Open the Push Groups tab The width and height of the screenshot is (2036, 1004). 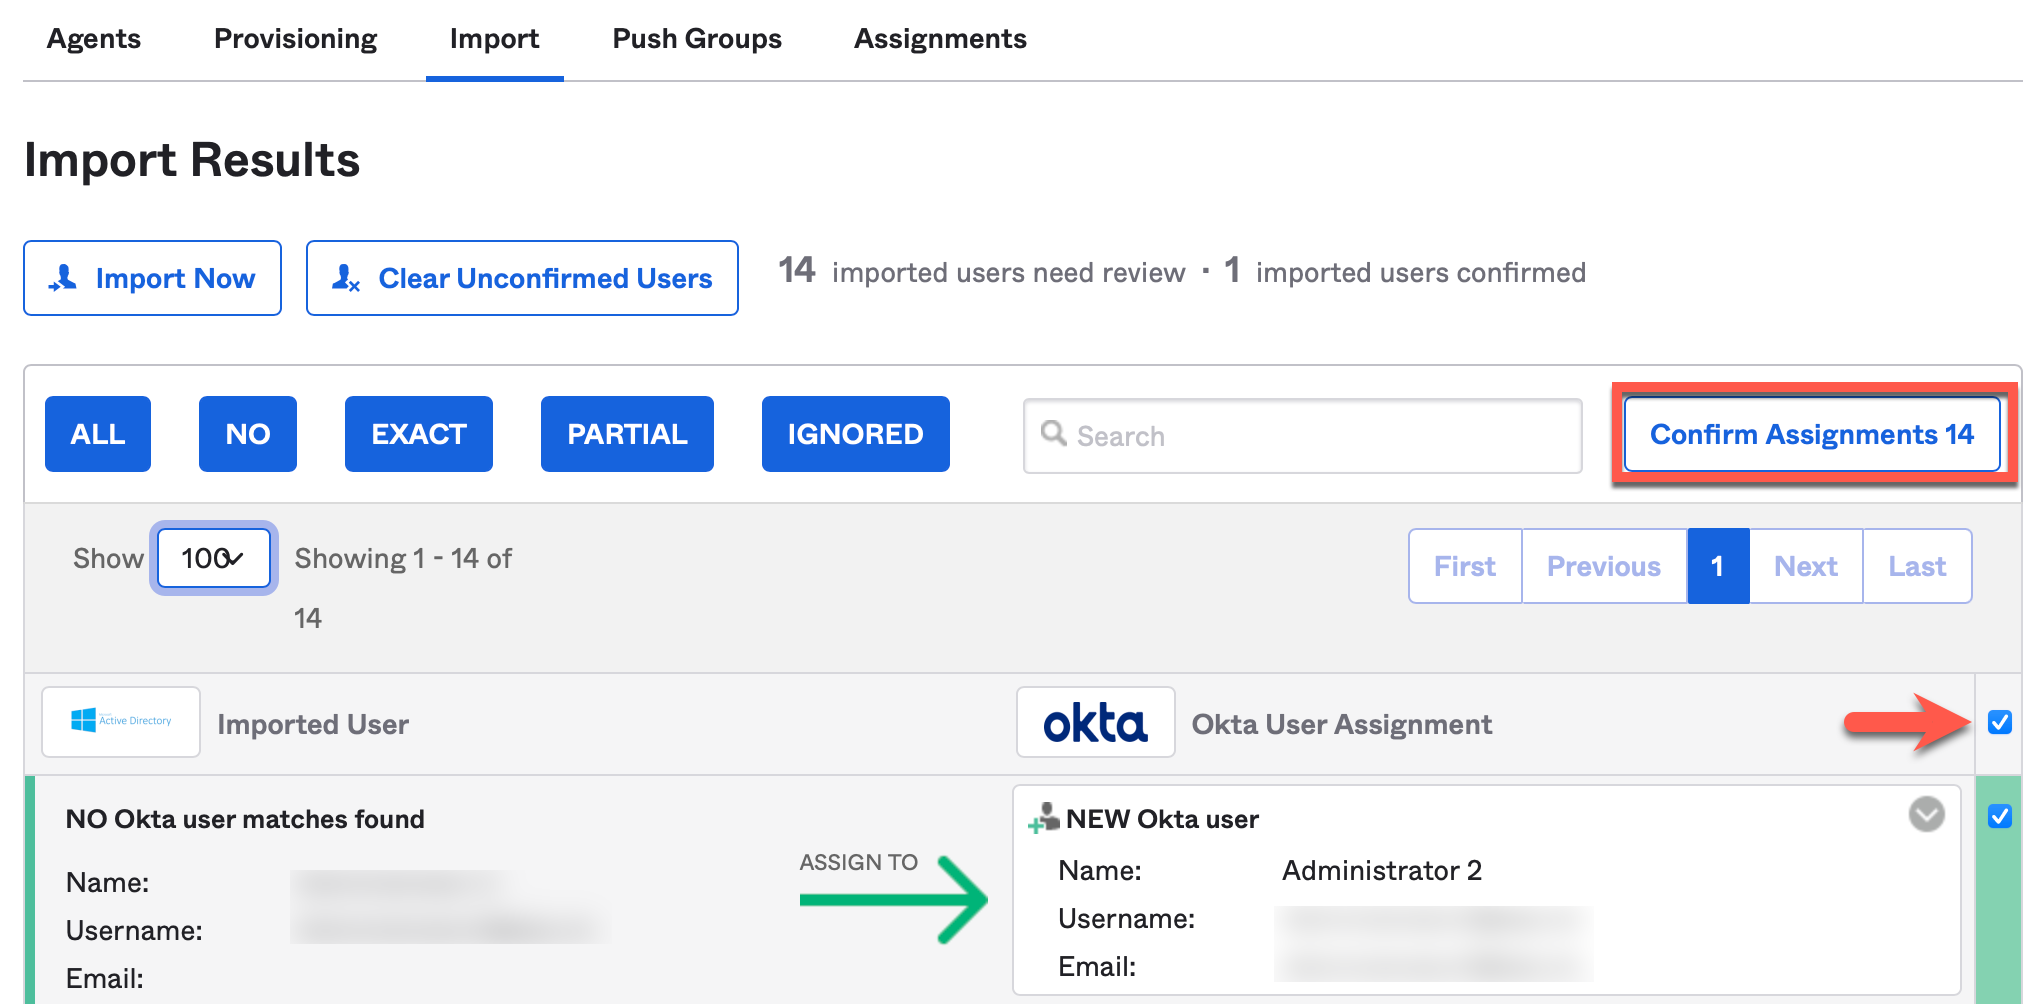coord(697,39)
